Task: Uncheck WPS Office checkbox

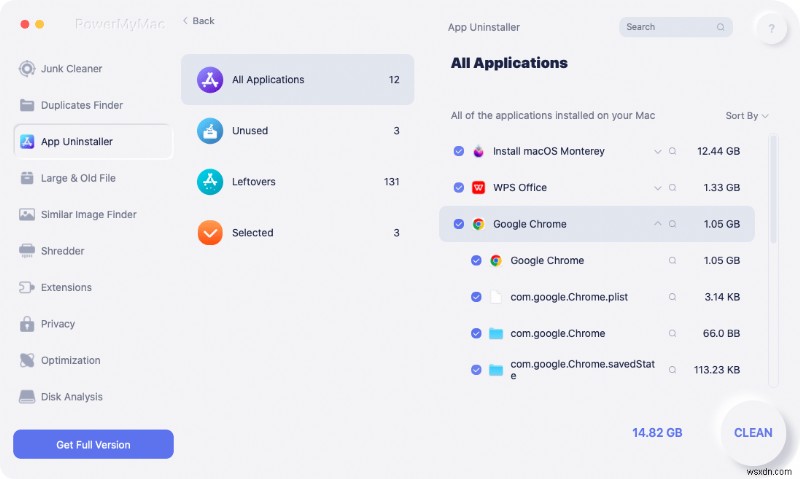Action: click(x=459, y=187)
